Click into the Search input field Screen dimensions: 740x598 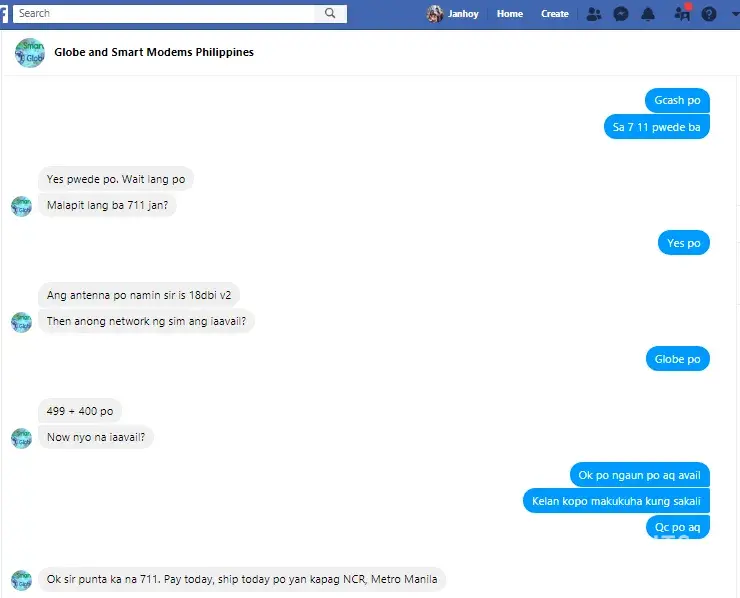click(x=165, y=14)
